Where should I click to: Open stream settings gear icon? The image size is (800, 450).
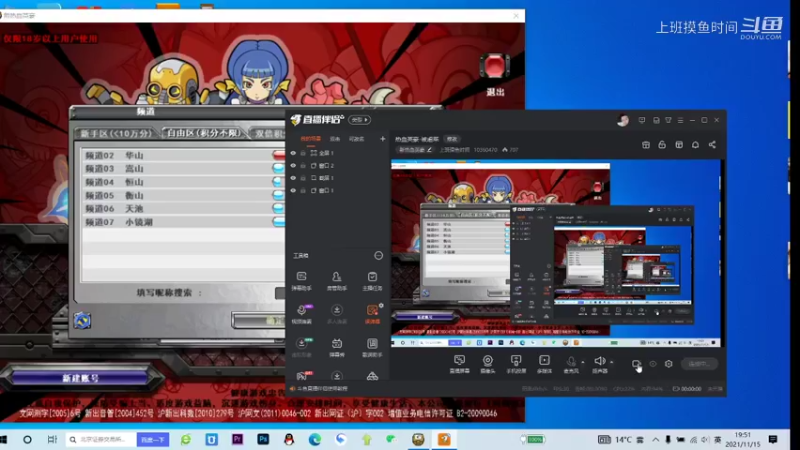coord(668,364)
